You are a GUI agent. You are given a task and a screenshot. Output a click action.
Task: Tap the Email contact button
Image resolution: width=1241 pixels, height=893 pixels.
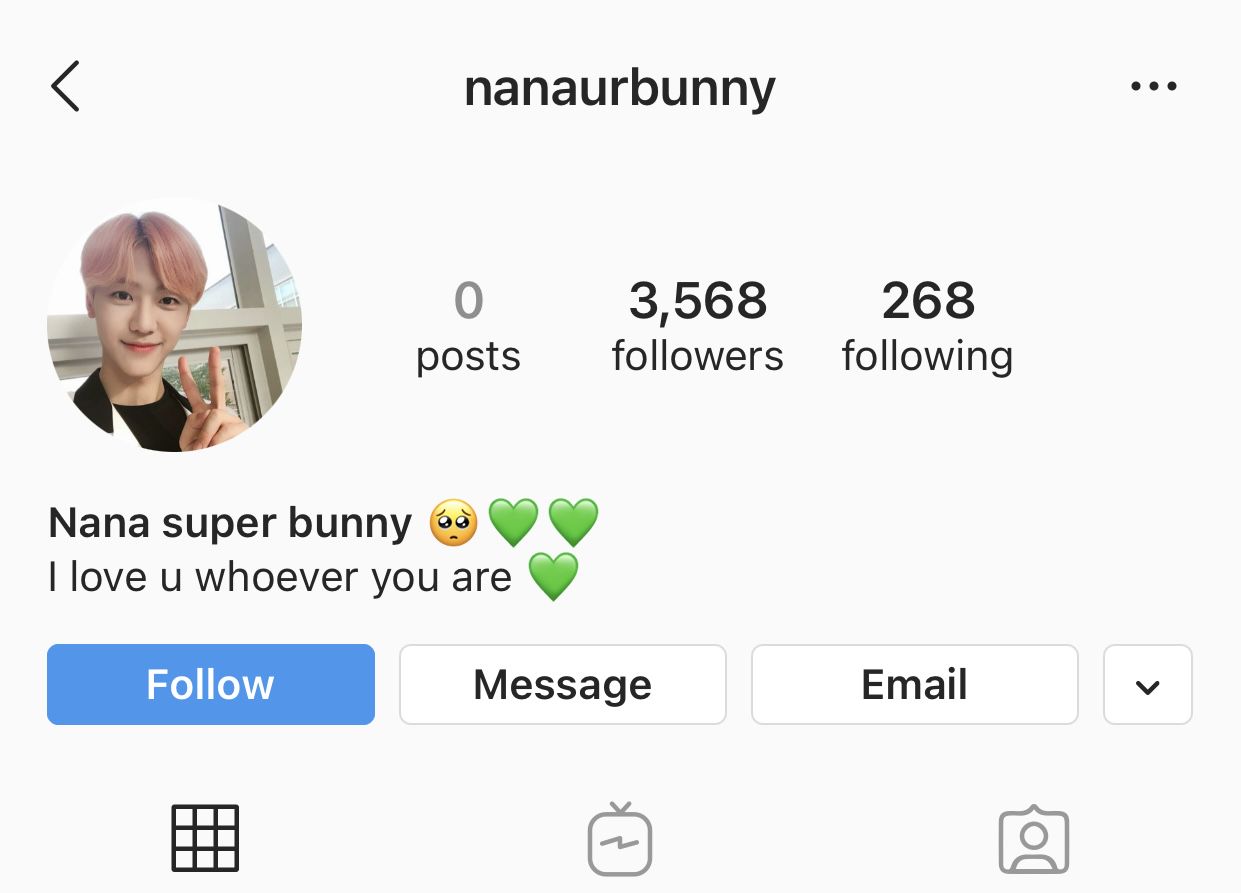(915, 684)
